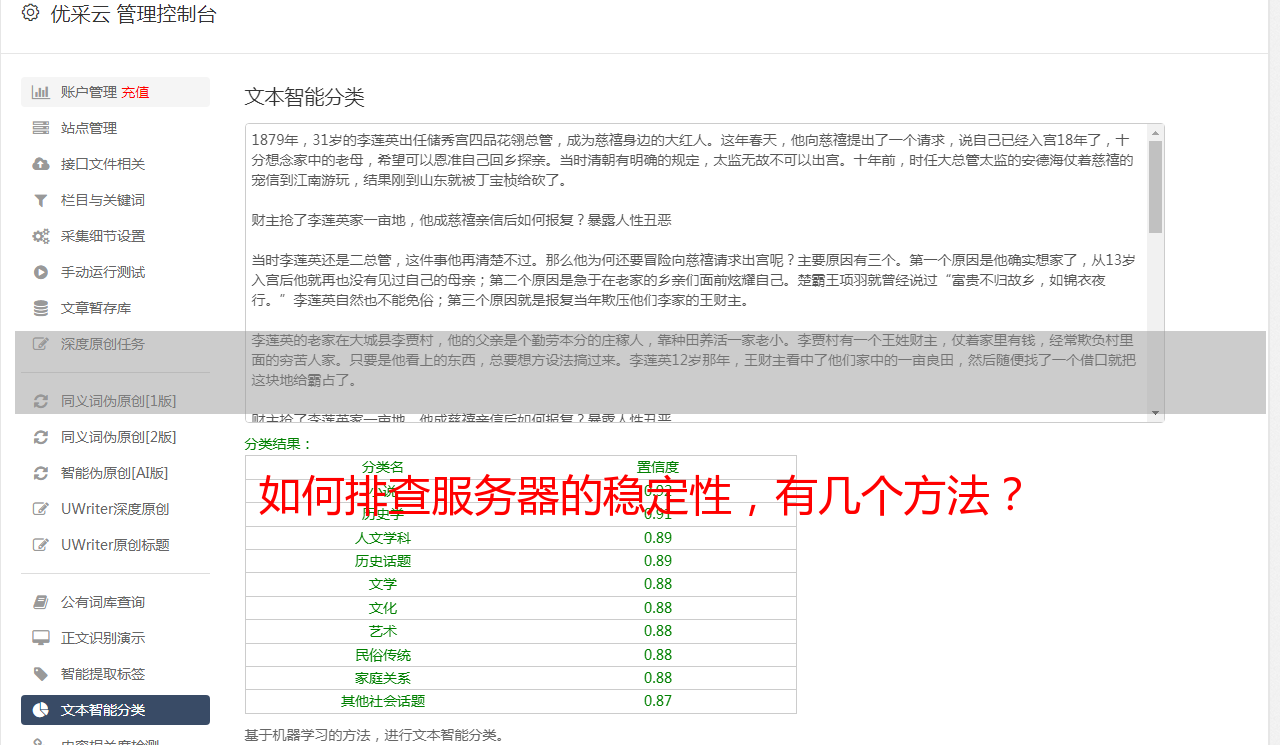Click the tag icon for 智能提取标签
The width and height of the screenshot is (1280, 745).
click(x=41, y=674)
